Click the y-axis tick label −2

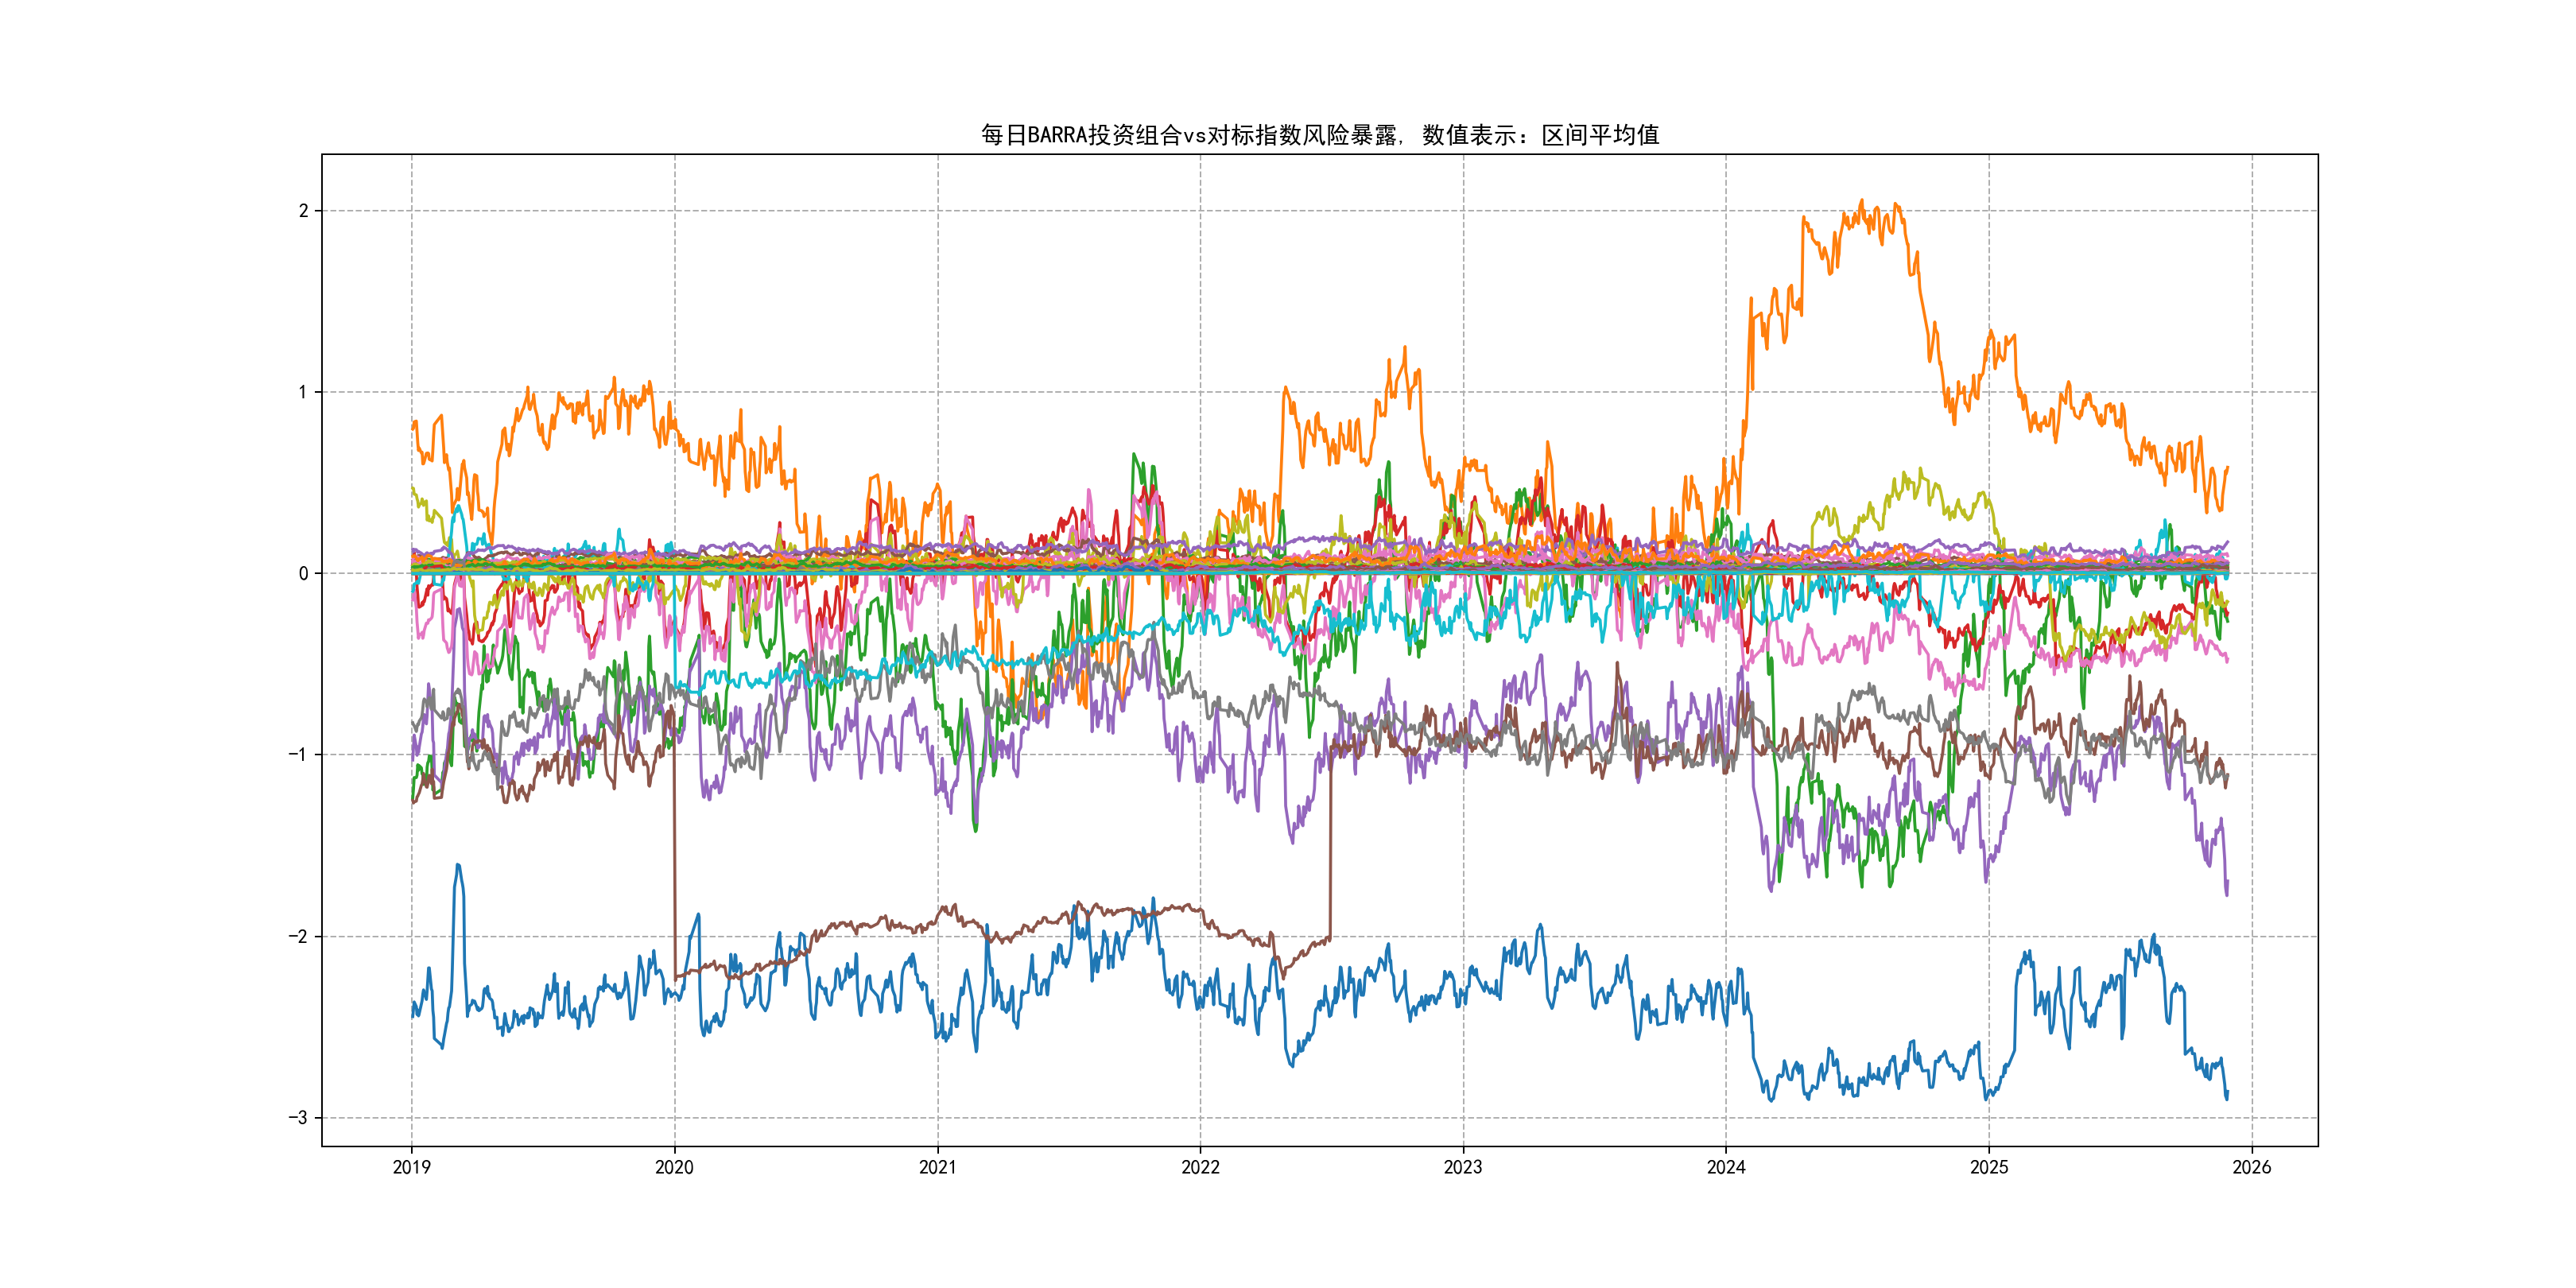point(298,937)
